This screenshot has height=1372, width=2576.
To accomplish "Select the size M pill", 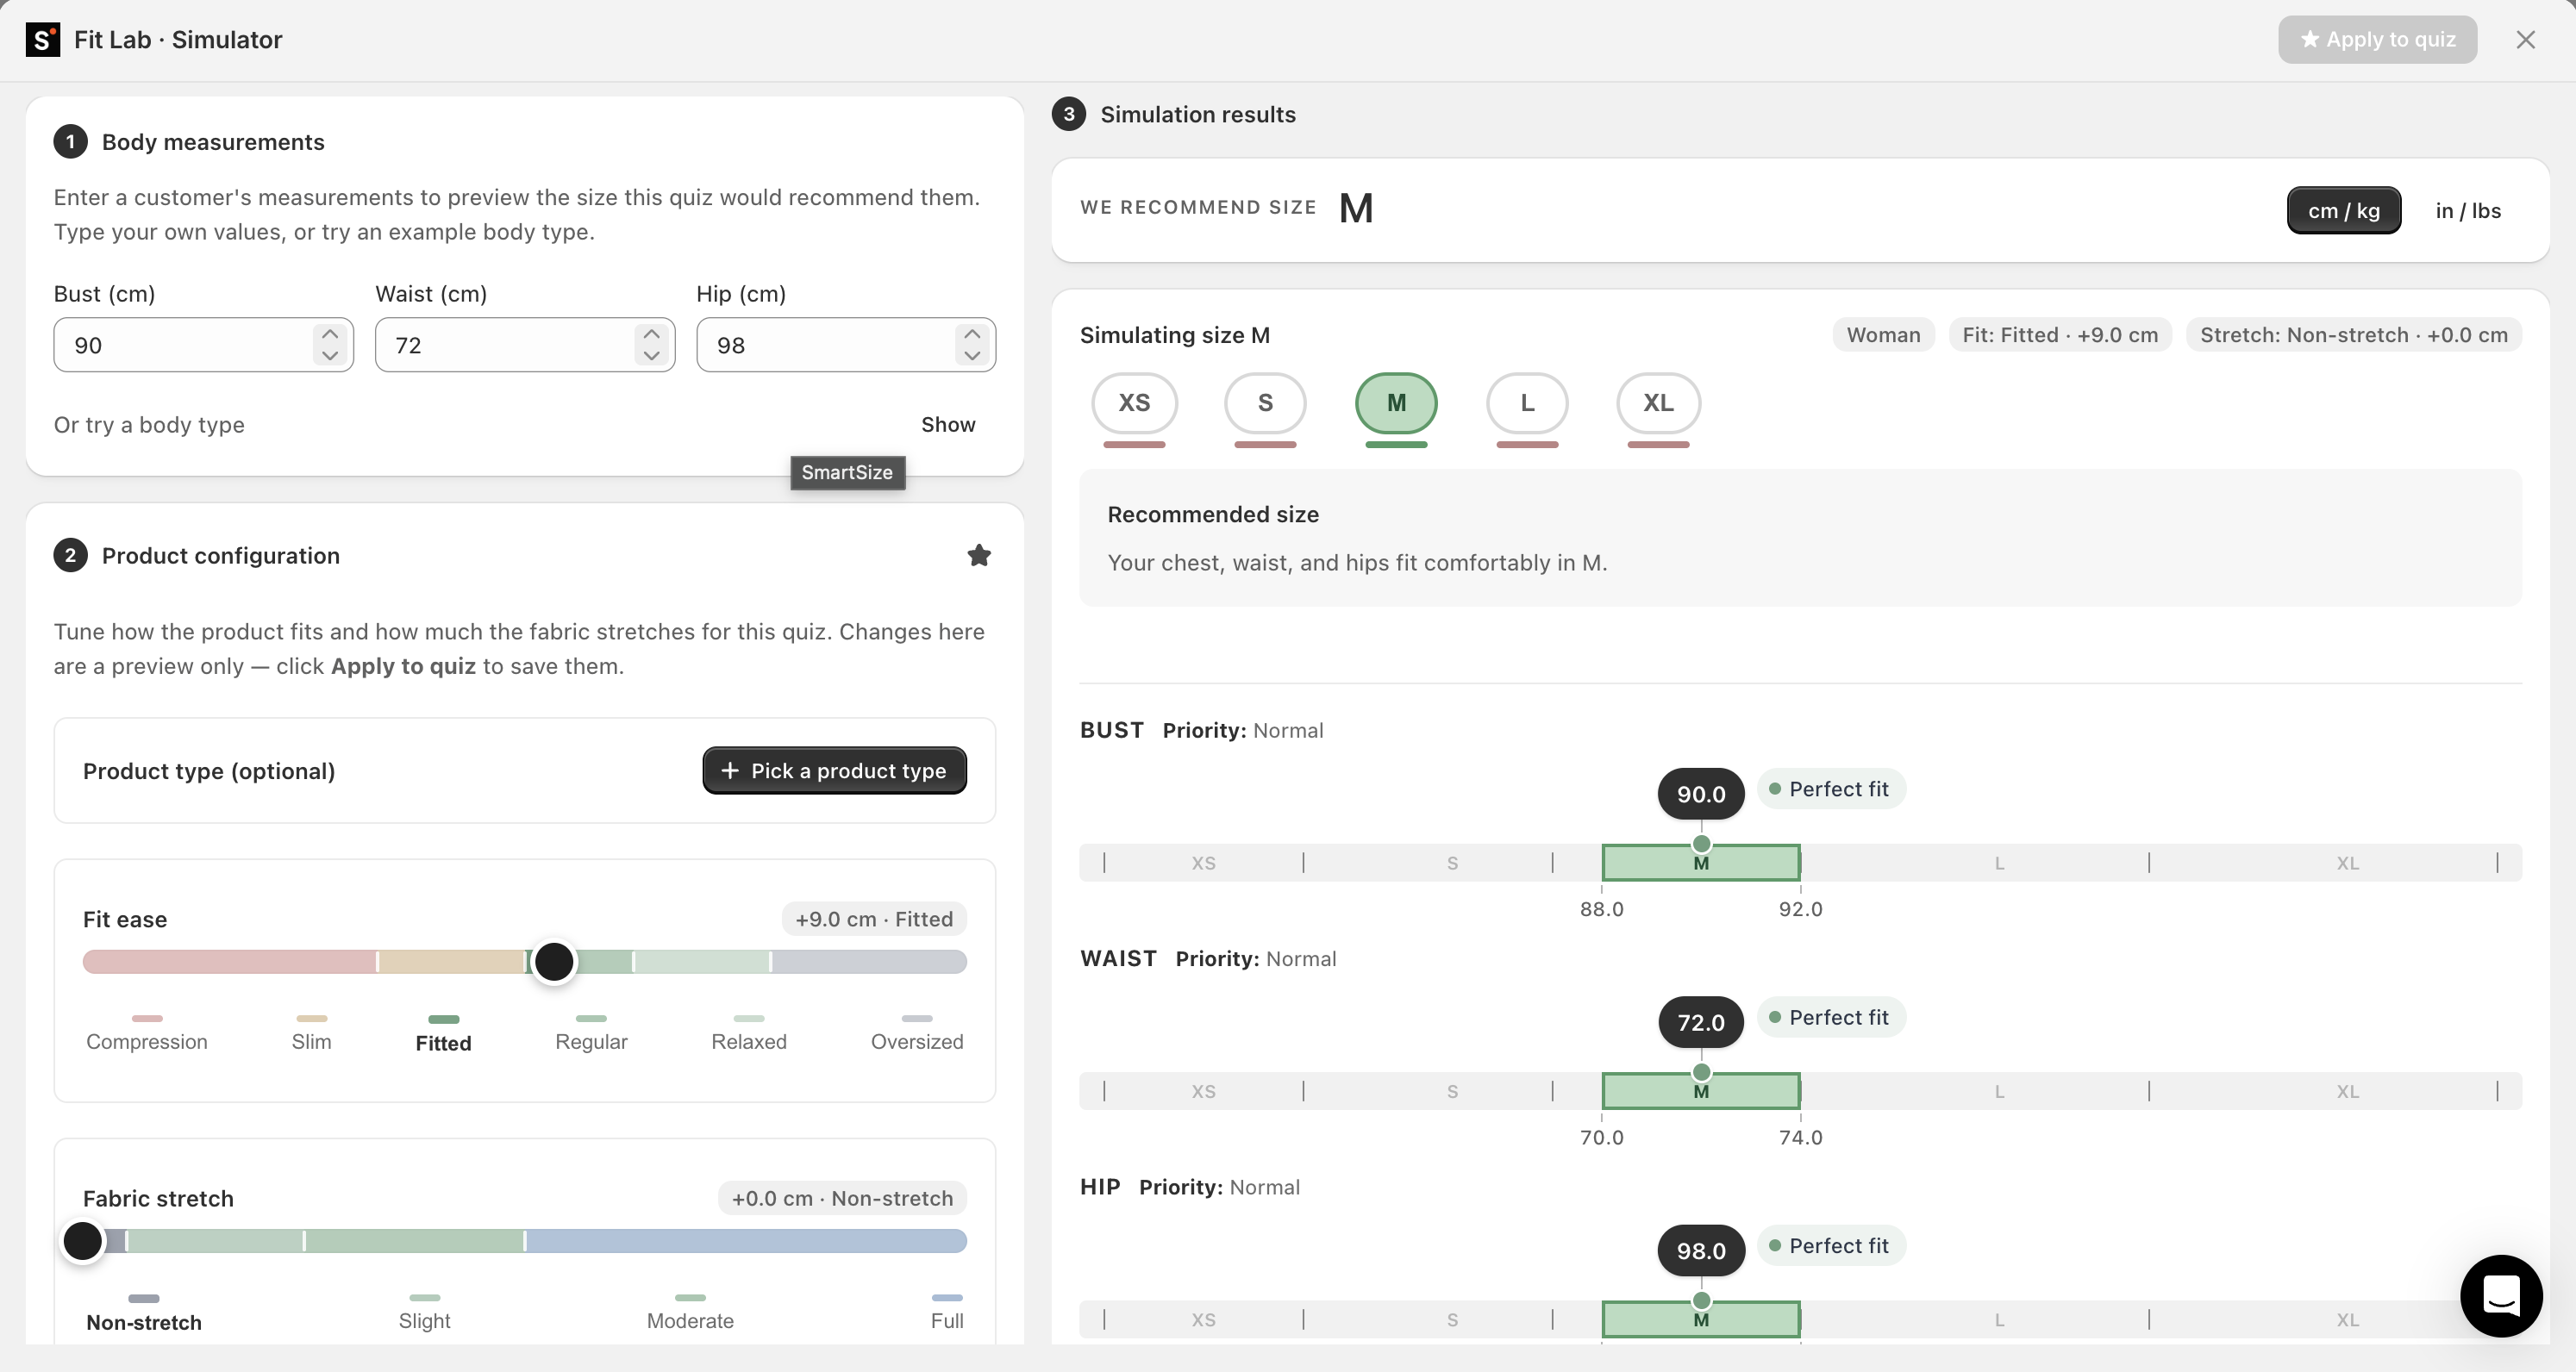I will tap(1396, 403).
